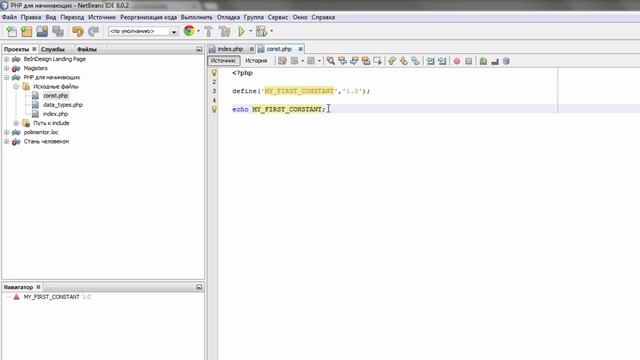
Task: Open the Debug Project dropdown arrow
Action: tap(271, 31)
